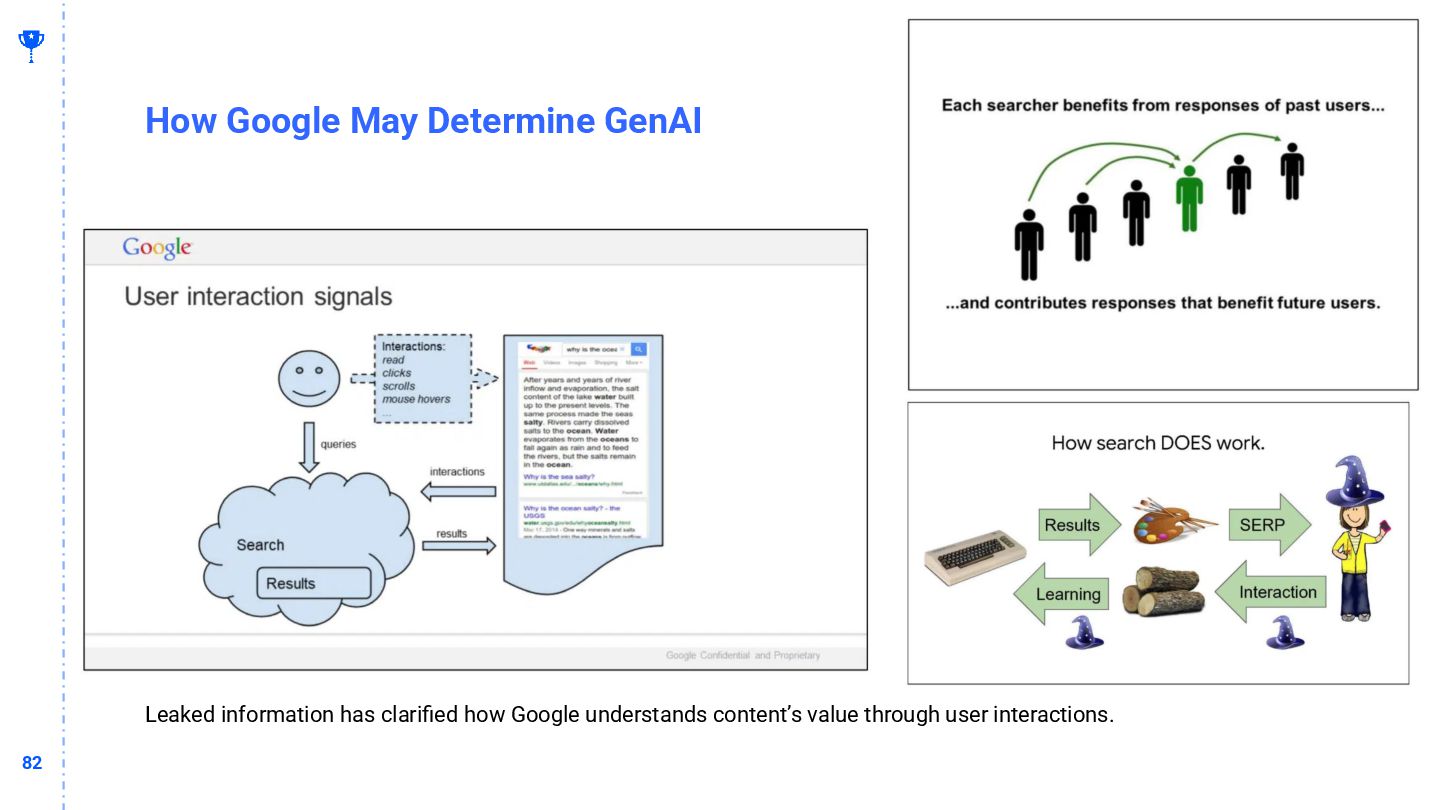Select the 'Leaked information has clarified' caption

[x=629, y=714]
